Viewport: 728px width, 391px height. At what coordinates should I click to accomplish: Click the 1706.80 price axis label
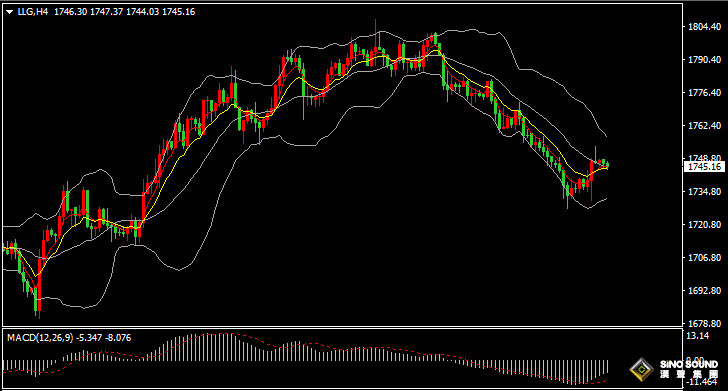704,257
